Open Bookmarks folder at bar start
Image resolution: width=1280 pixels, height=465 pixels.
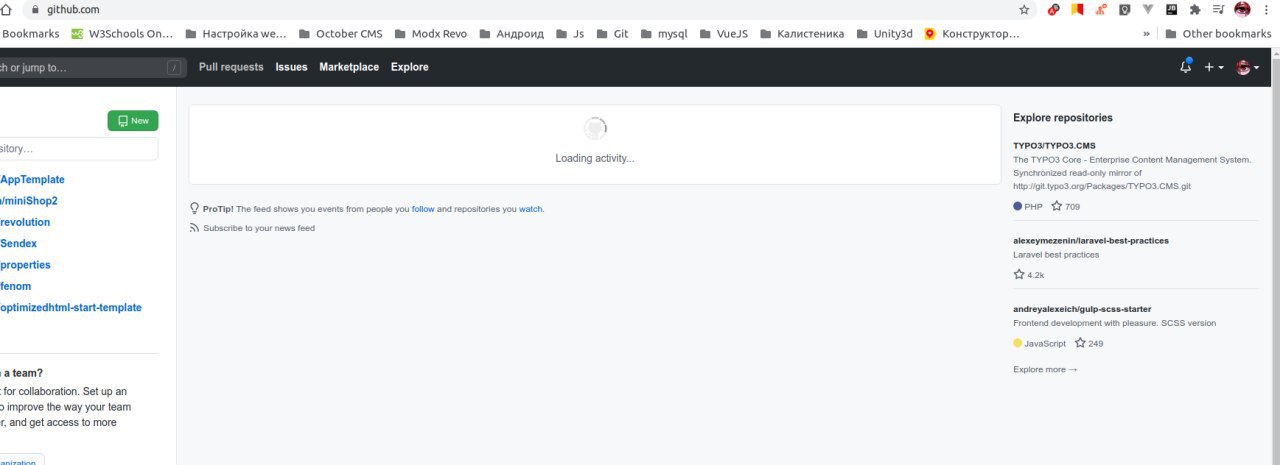click(31, 33)
